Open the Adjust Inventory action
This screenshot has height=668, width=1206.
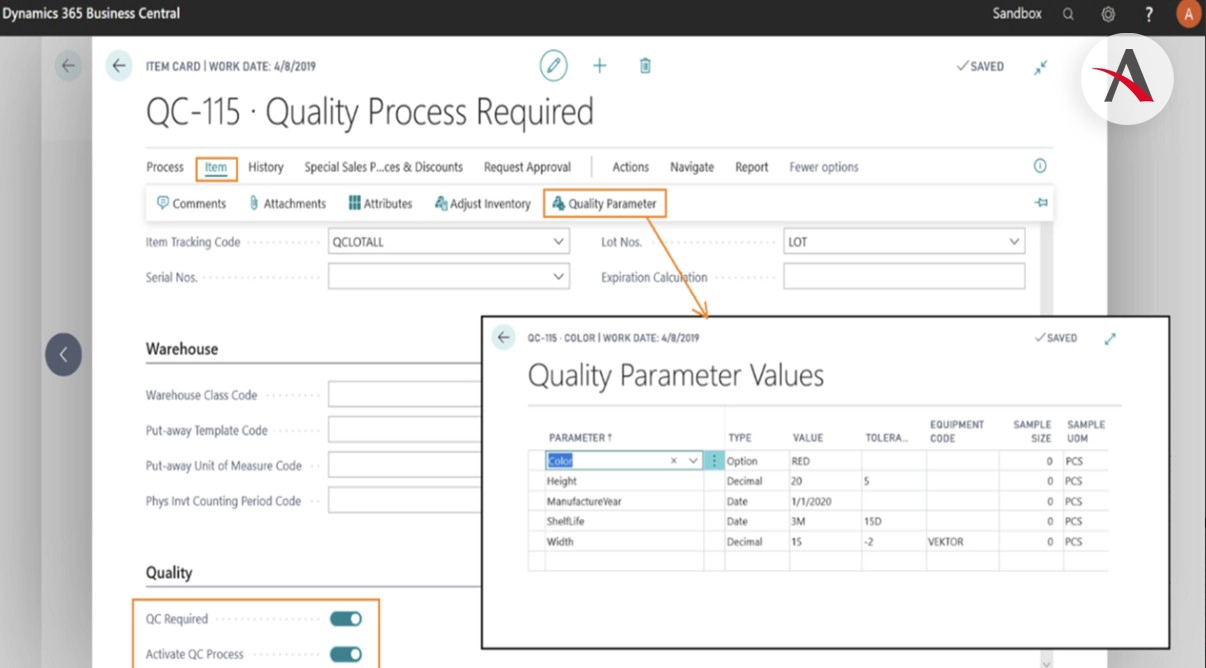point(483,204)
